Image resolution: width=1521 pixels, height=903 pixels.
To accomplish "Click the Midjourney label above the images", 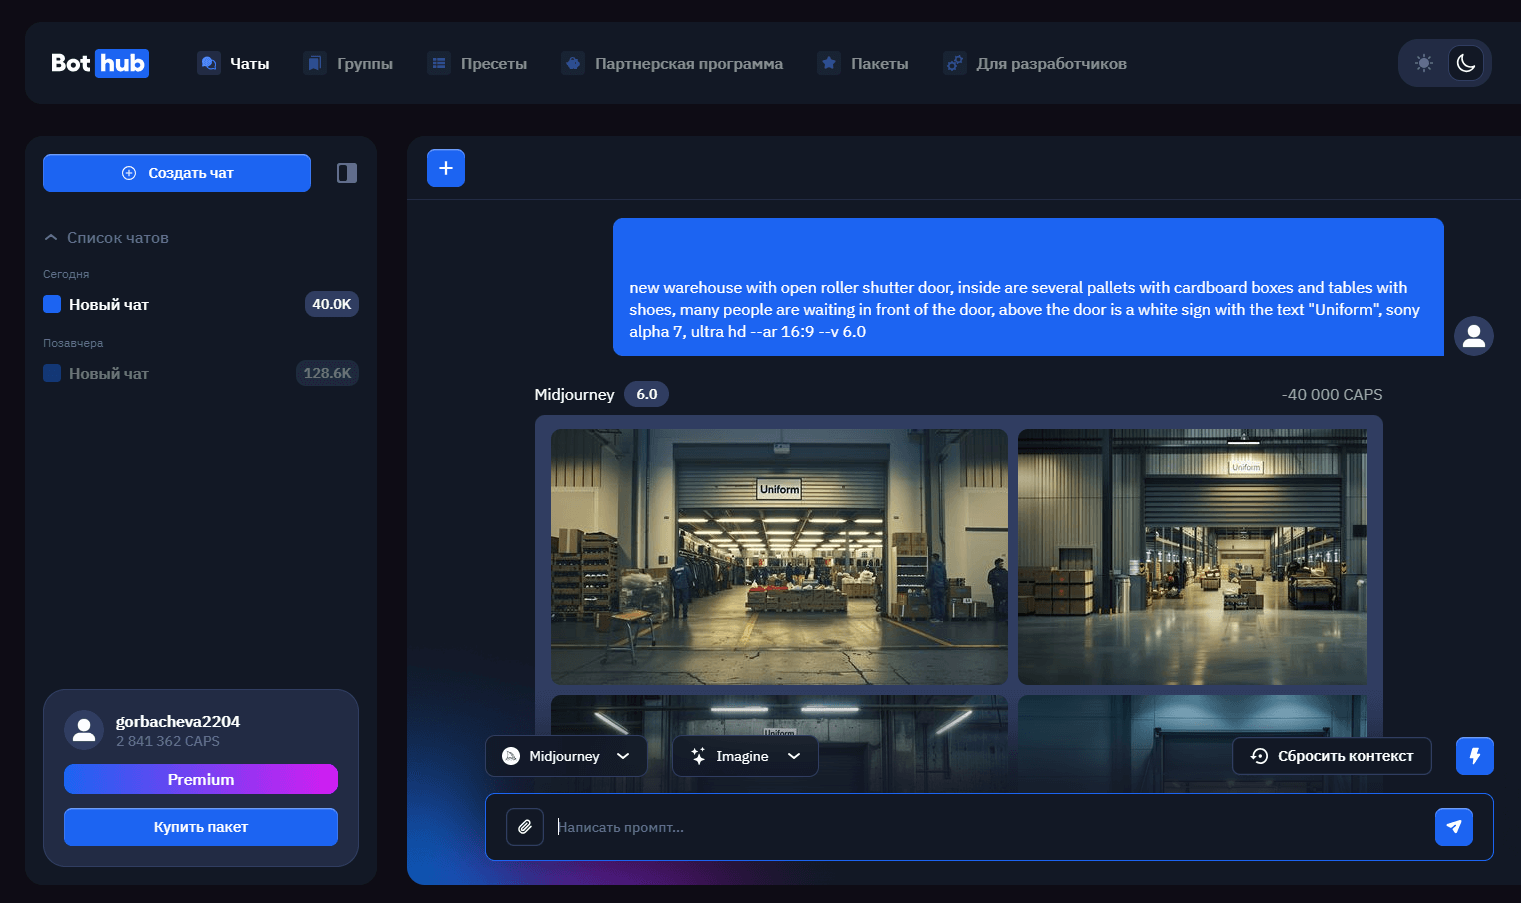I will (x=574, y=395).
